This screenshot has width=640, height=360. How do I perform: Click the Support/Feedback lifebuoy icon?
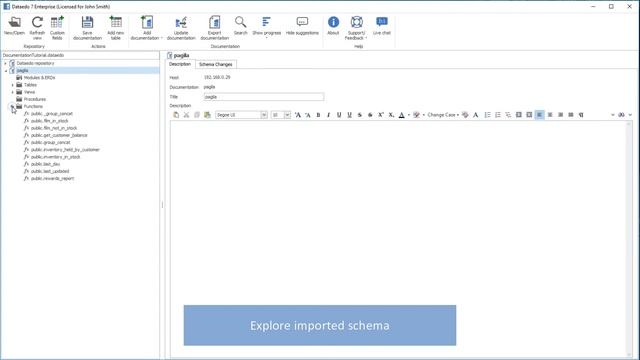click(356, 22)
